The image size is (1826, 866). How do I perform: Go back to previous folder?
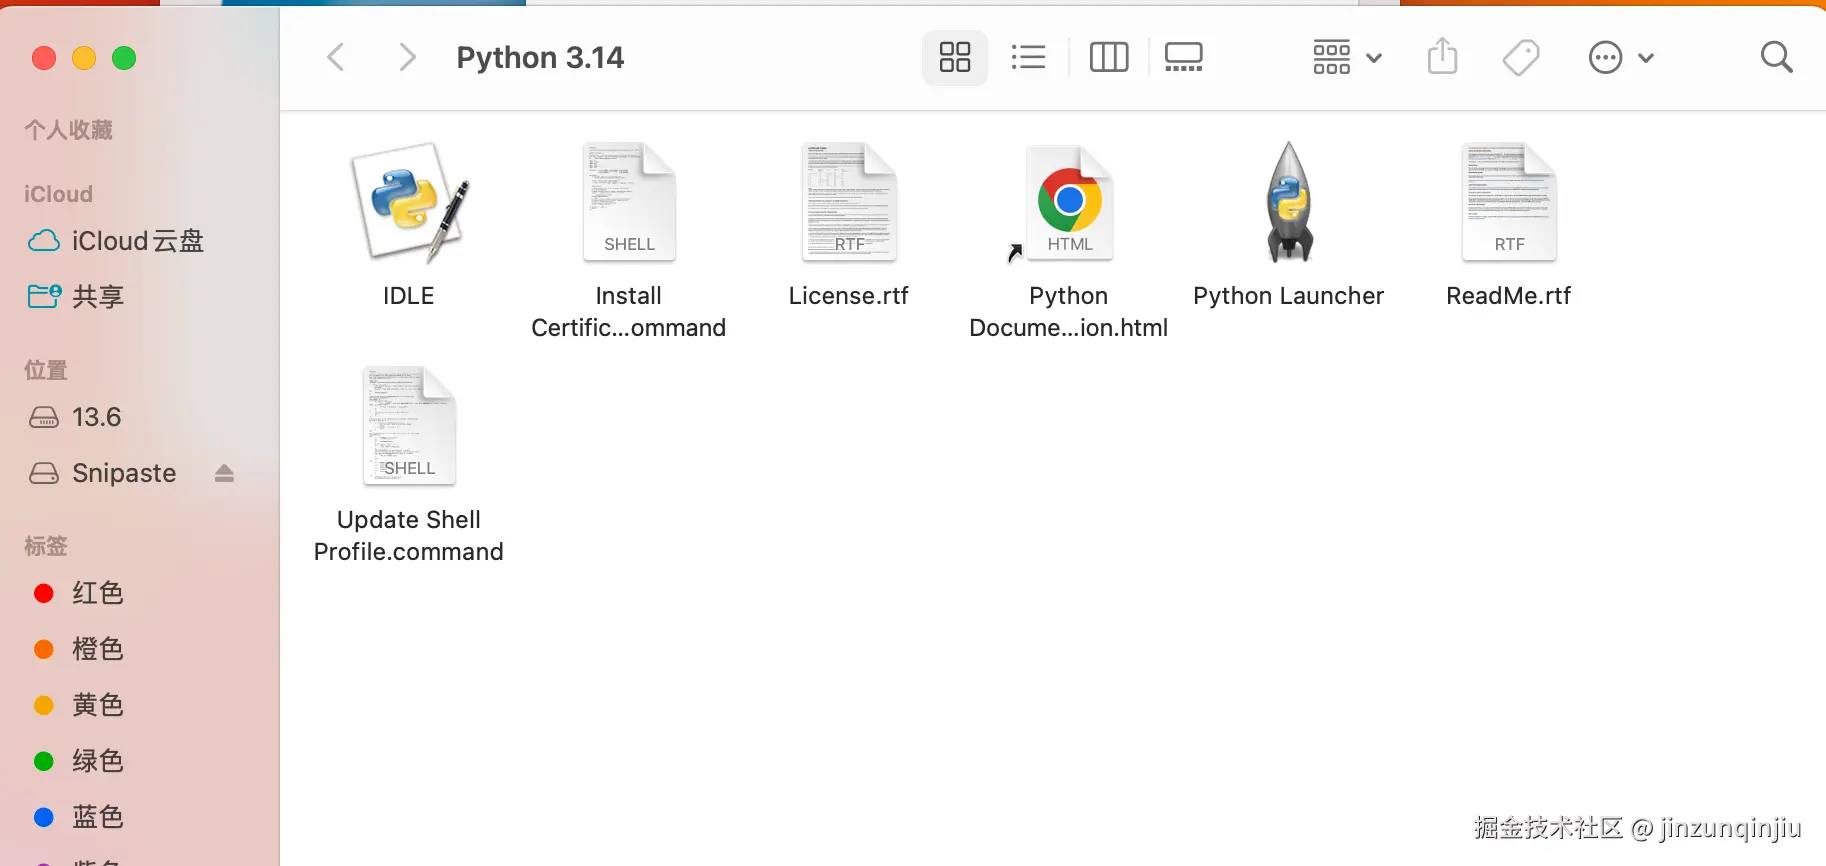[336, 57]
